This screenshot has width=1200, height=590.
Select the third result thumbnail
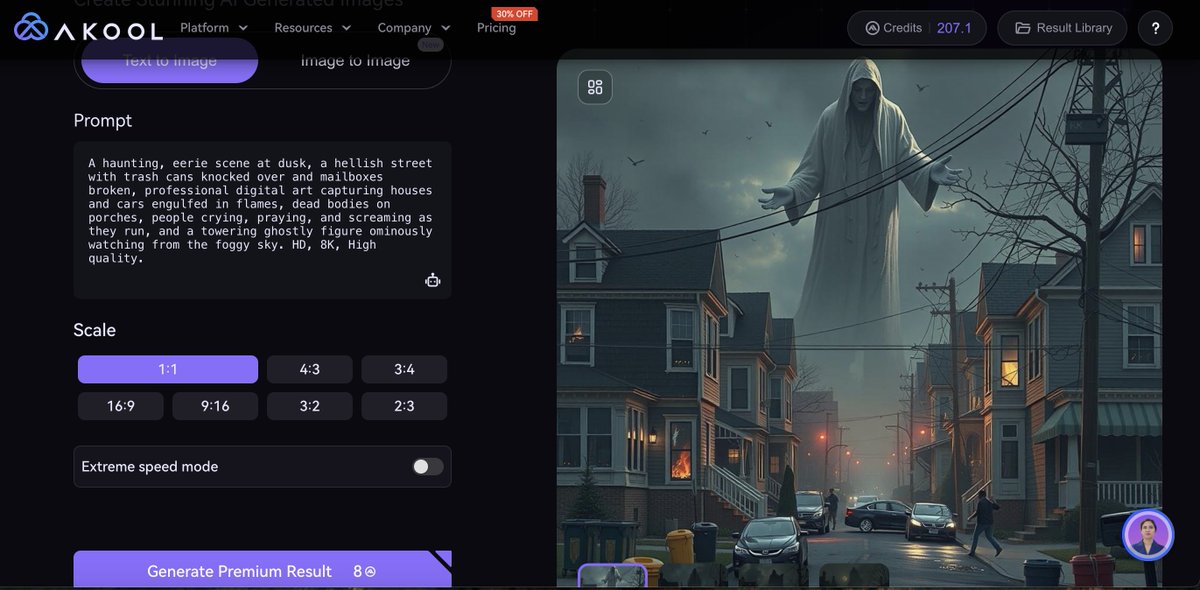coord(774,576)
